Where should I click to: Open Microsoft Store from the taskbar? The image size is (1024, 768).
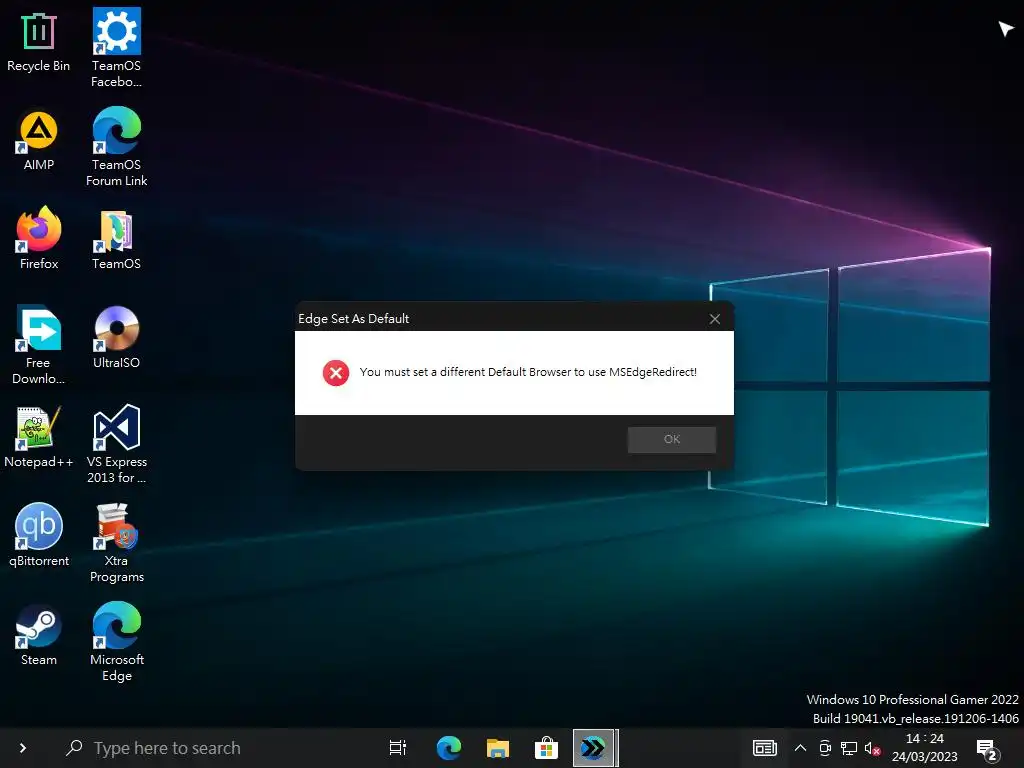coord(546,748)
